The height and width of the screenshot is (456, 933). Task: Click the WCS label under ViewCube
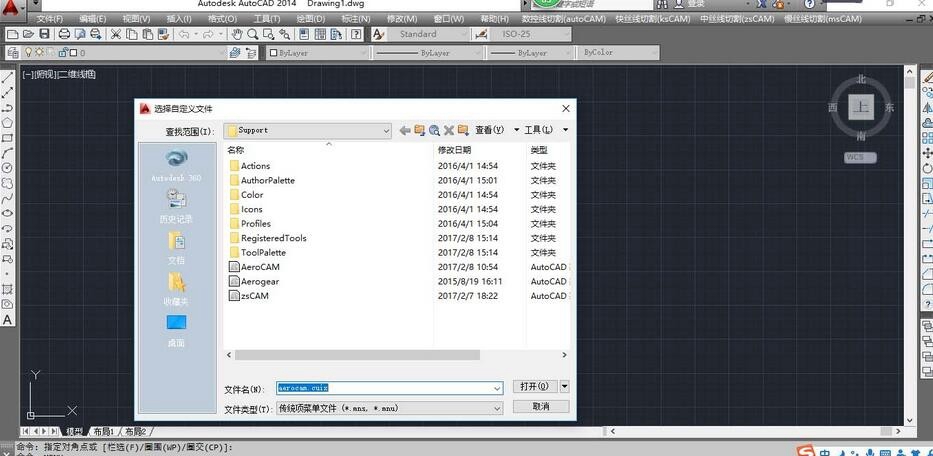[860, 157]
